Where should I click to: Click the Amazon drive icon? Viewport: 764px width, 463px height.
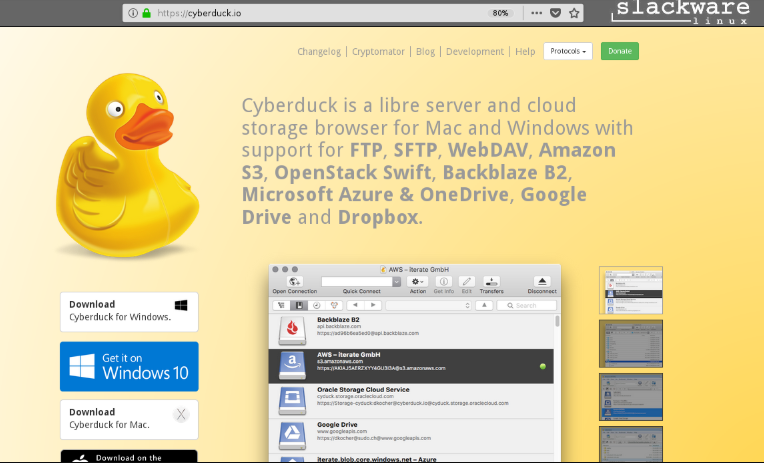292,366
